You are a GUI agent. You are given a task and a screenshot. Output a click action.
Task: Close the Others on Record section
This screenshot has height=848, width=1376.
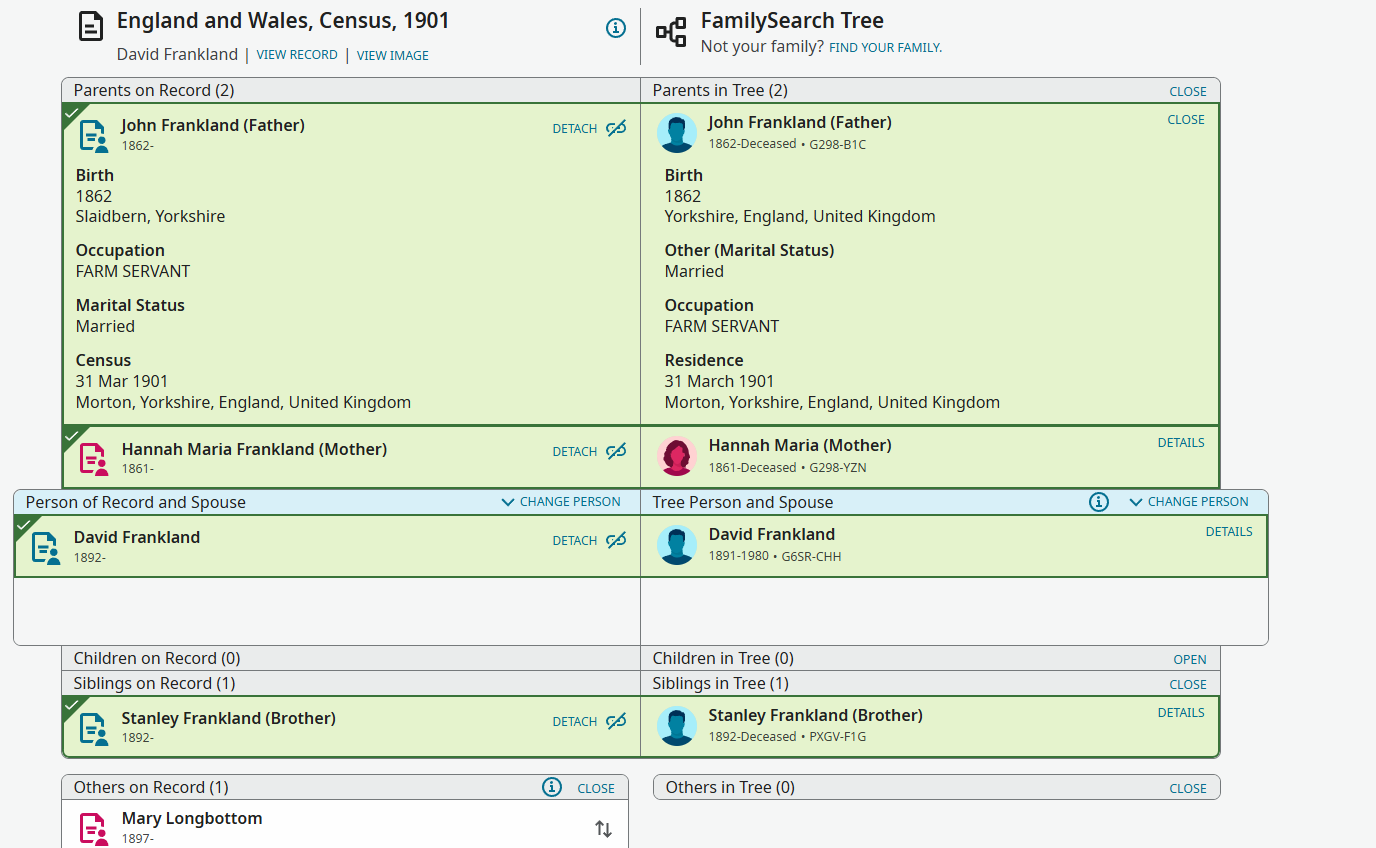point(596,788)
